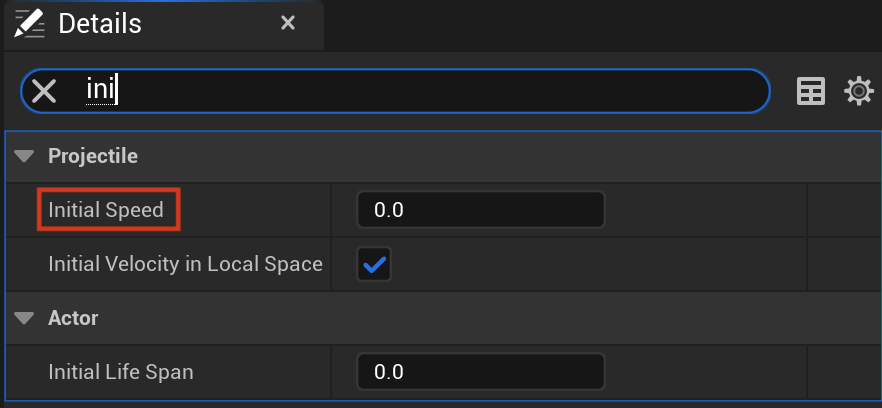
Task: Focus the Initial Life Span value field
Action: [x=481, y=372]
